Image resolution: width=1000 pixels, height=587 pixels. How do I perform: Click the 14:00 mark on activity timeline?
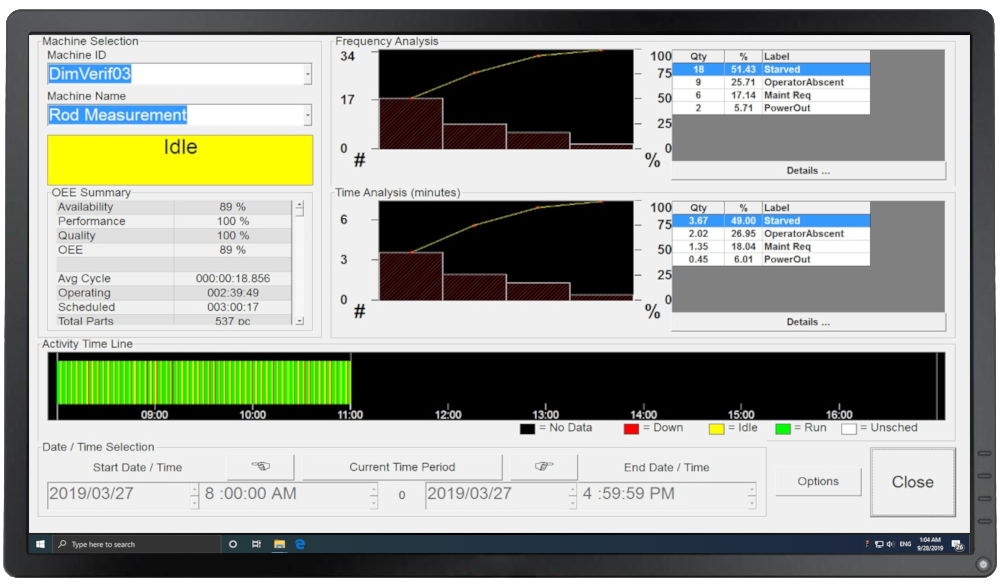pos(643,414)
